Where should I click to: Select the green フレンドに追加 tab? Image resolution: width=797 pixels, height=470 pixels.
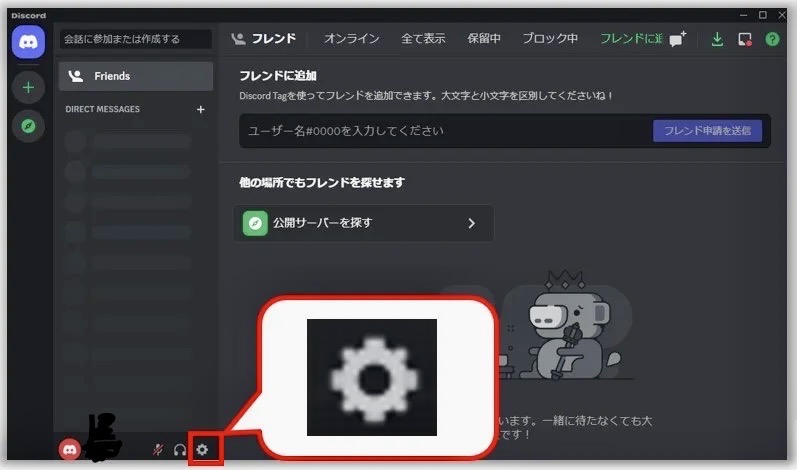click(631, 39)
